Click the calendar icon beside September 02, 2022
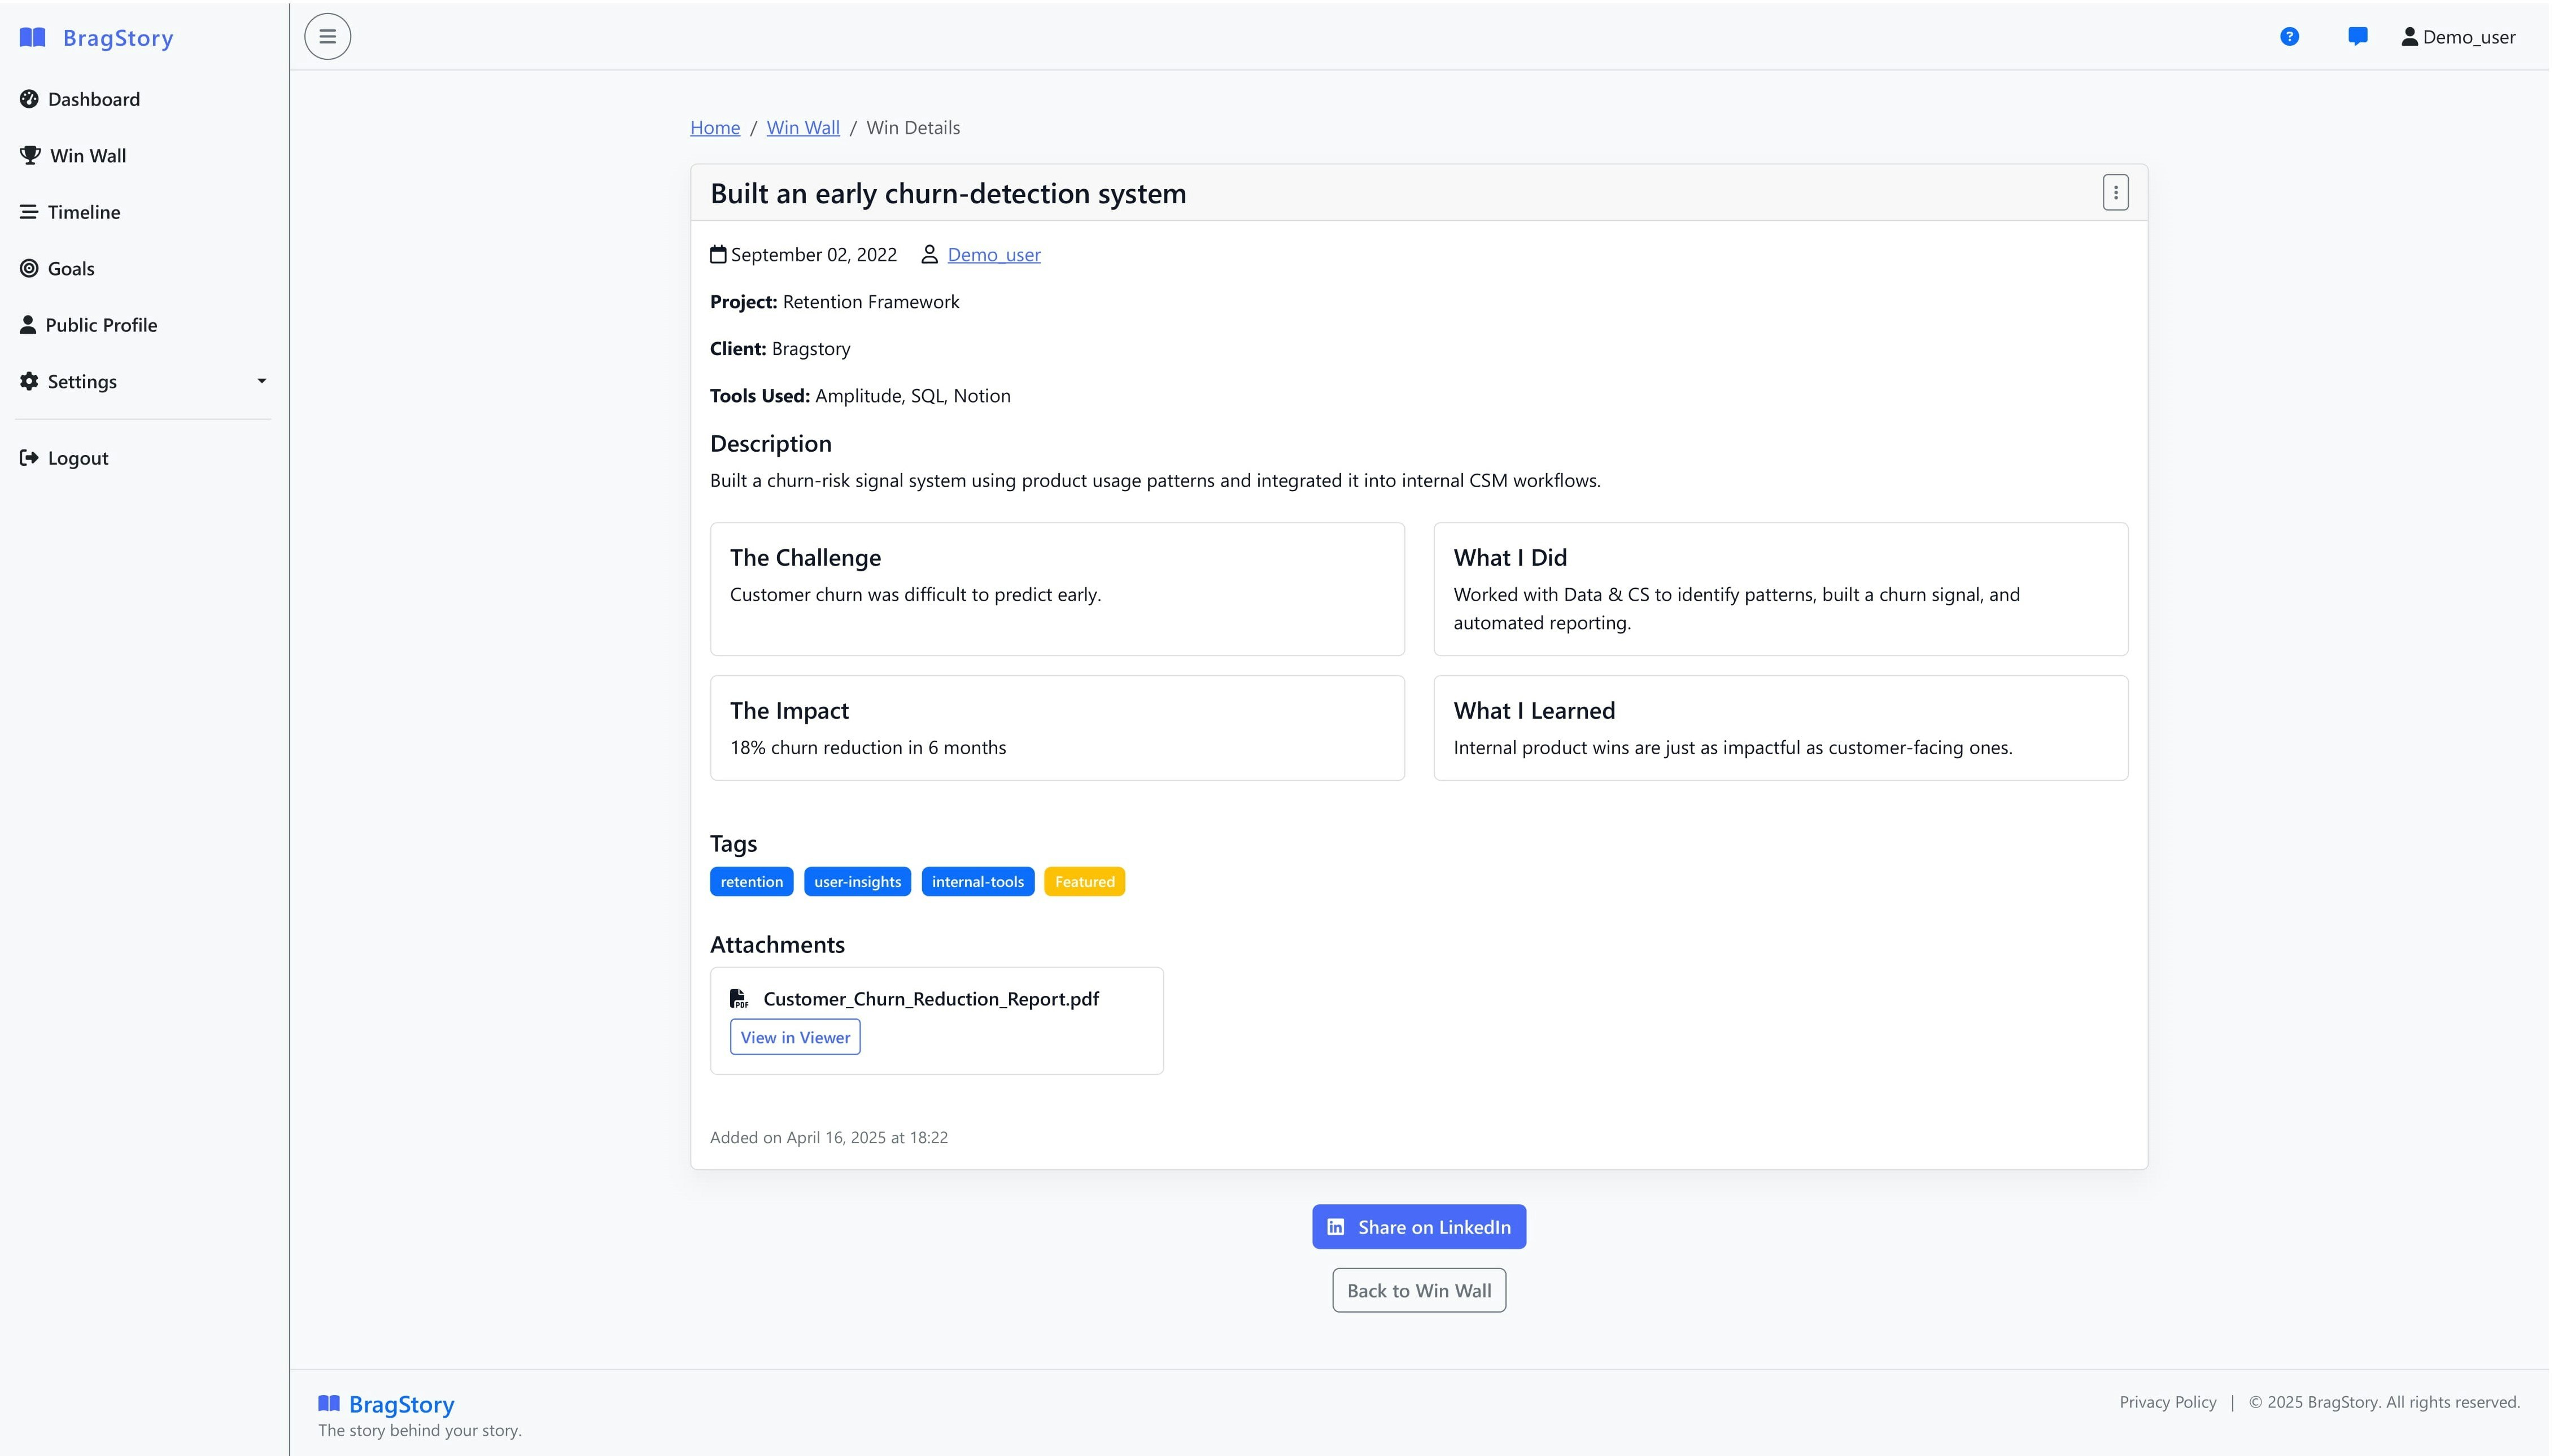This screenshot has width=2554, height=1456. (x=718, y=255)
